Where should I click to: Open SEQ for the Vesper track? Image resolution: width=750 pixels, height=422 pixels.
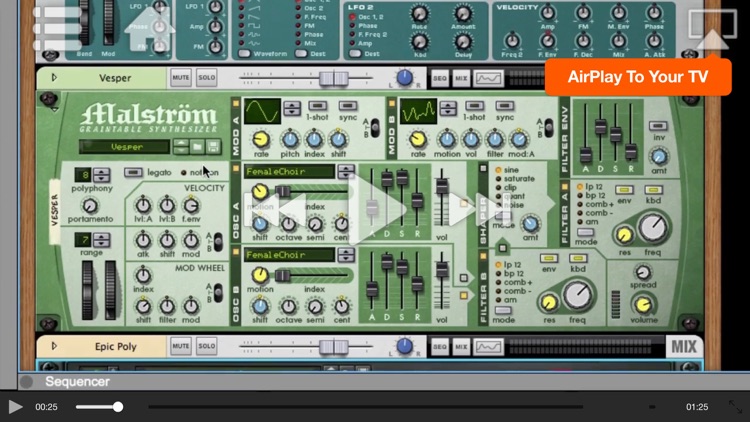point(440,78)
